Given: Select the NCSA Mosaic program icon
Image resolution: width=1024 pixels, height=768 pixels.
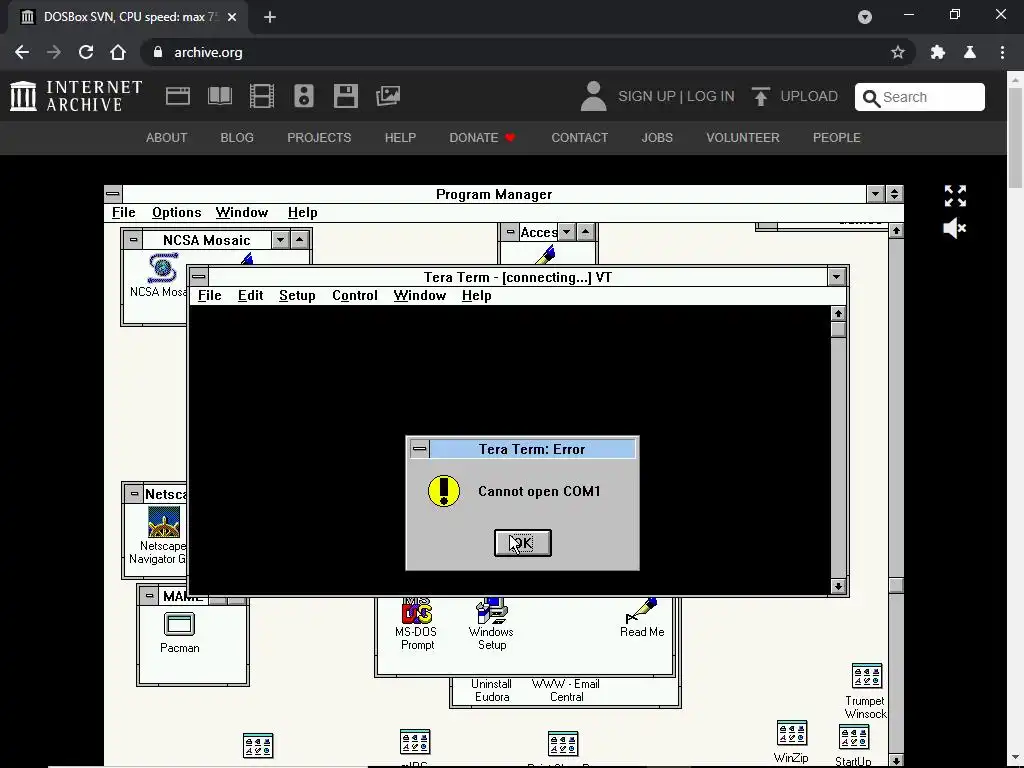Looking at the screenshot, I should [x=162, y=268].
